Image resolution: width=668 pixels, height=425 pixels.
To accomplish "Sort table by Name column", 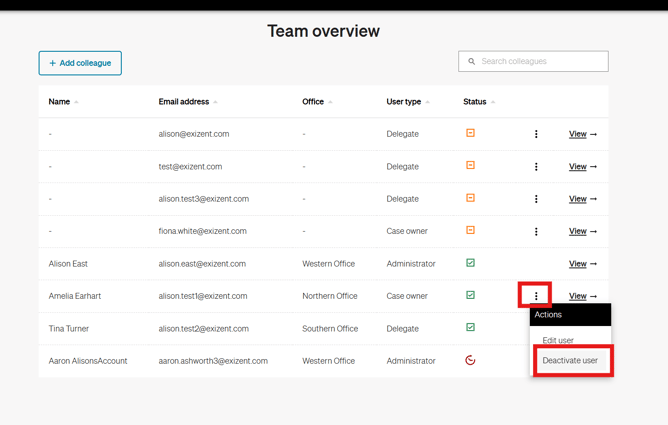I will point(63,102).
